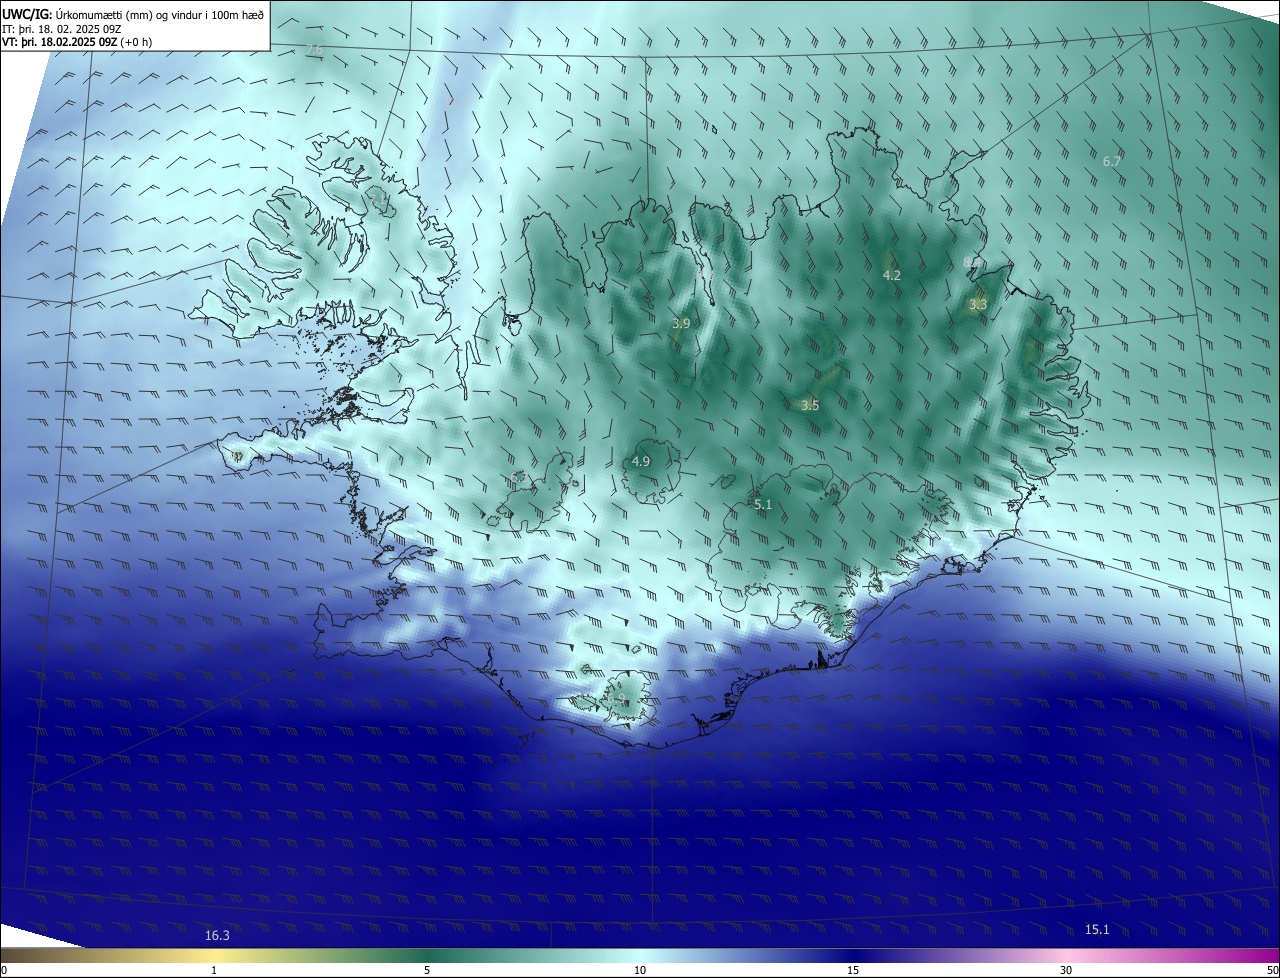Viewport: 1280px width, 978px height.
Task: Click the 3.5 value label on the map
Action: point(810,405)
